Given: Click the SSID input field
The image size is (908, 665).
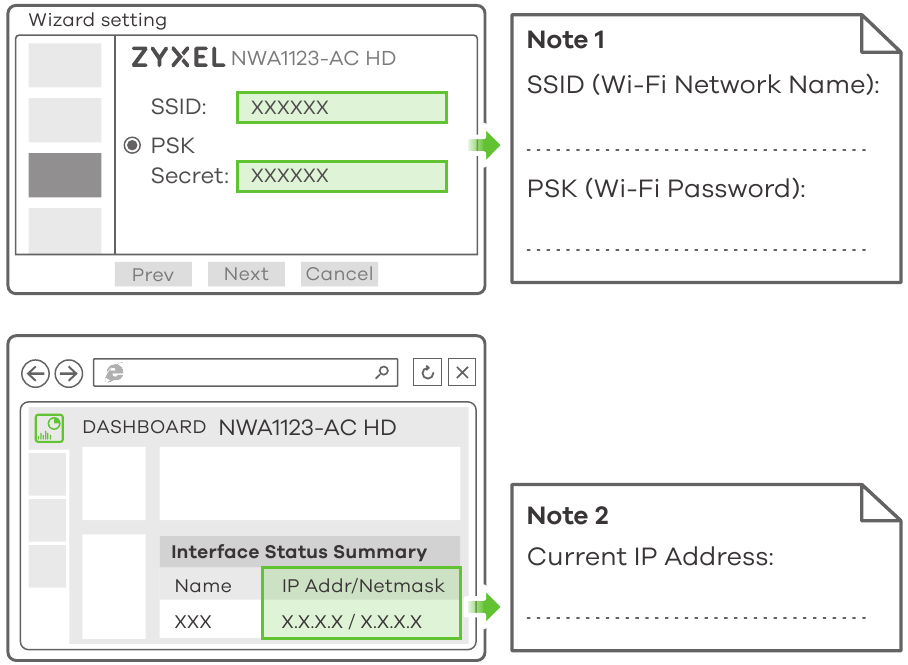Looking at the screenshot, I should pos(341,108).
